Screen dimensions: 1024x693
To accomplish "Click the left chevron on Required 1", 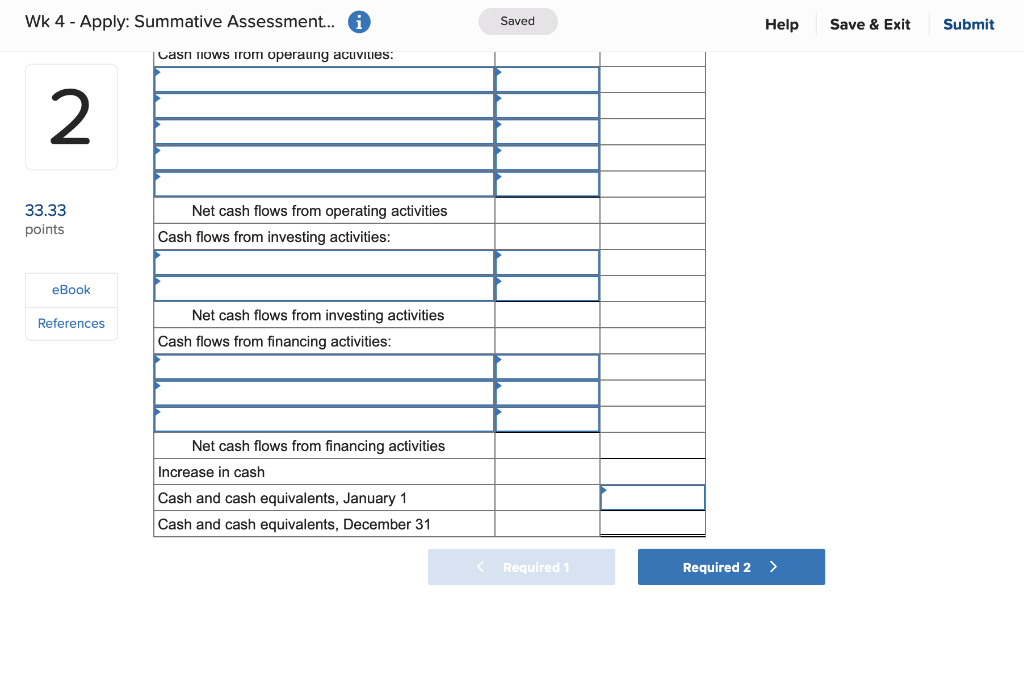I will click(480, 567).
